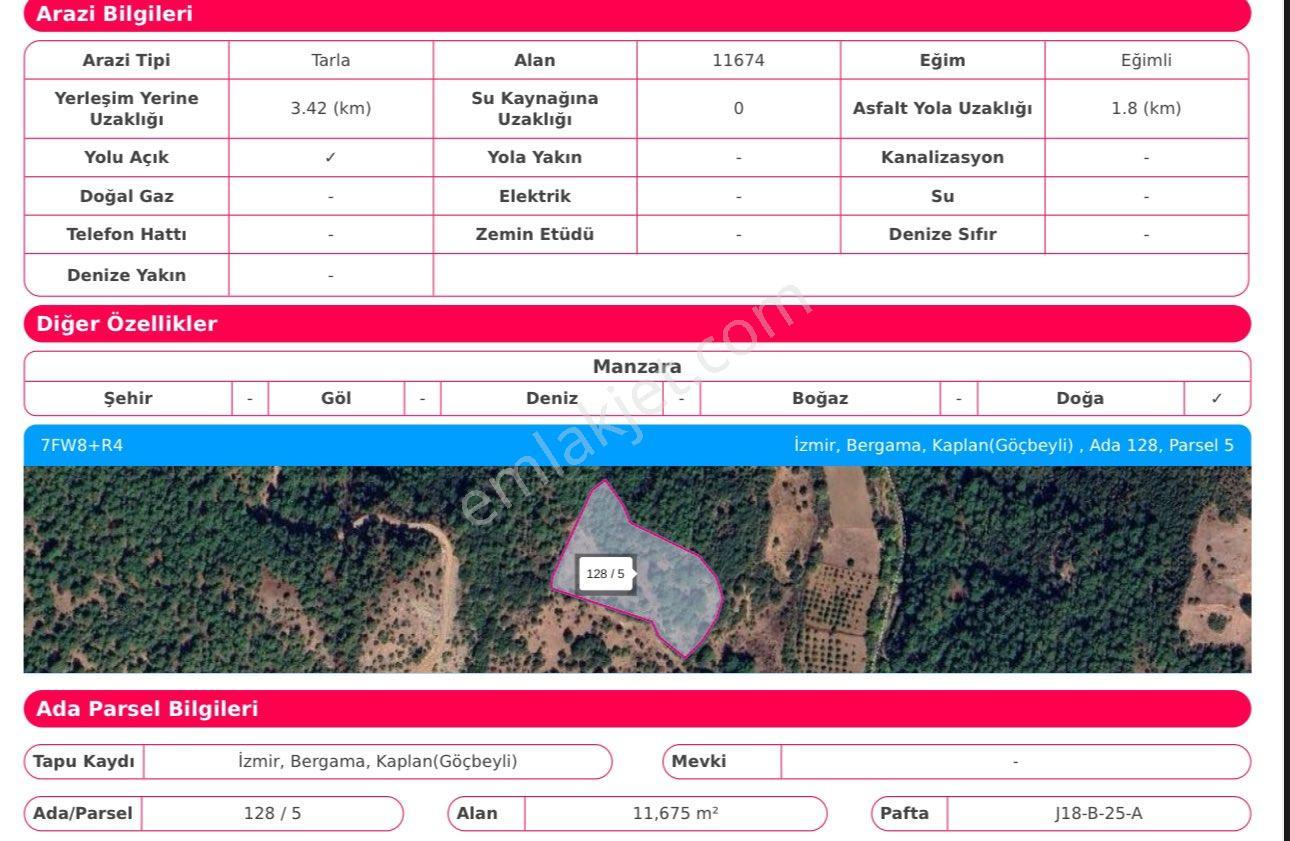Click the Denize Yakın label
Image resolution: width=1290 pixels, height=841 pixels.
pos(127,275)
